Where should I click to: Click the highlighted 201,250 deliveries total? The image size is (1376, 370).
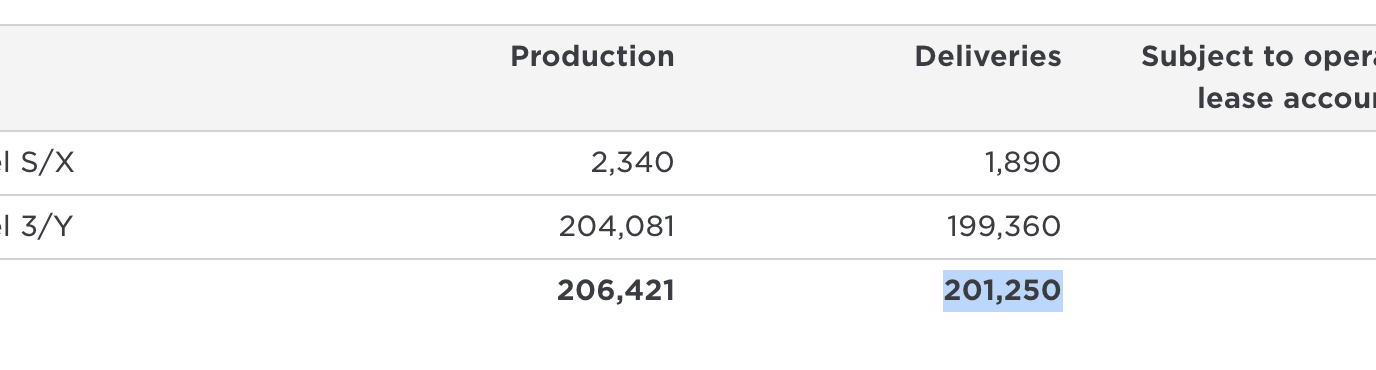point(1003,291)
